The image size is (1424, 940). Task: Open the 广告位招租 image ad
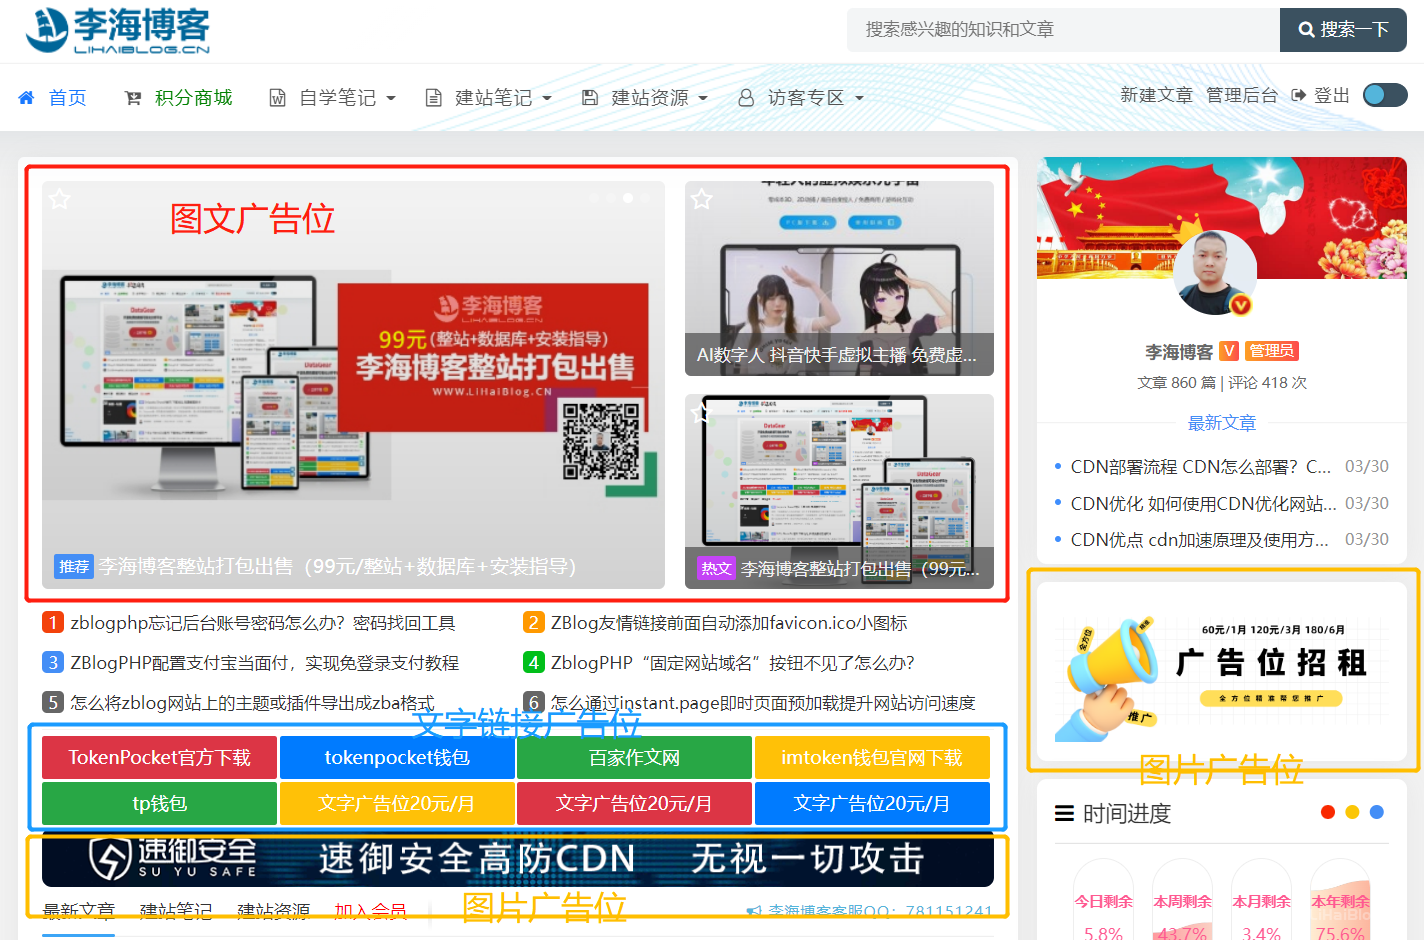coord(1222,670)
